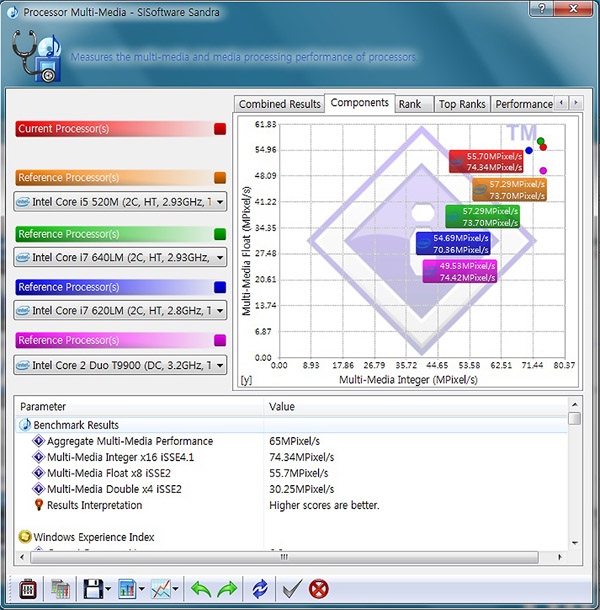
Task: Click the 55.7MPixel/s float value
Action: [298, 473]
